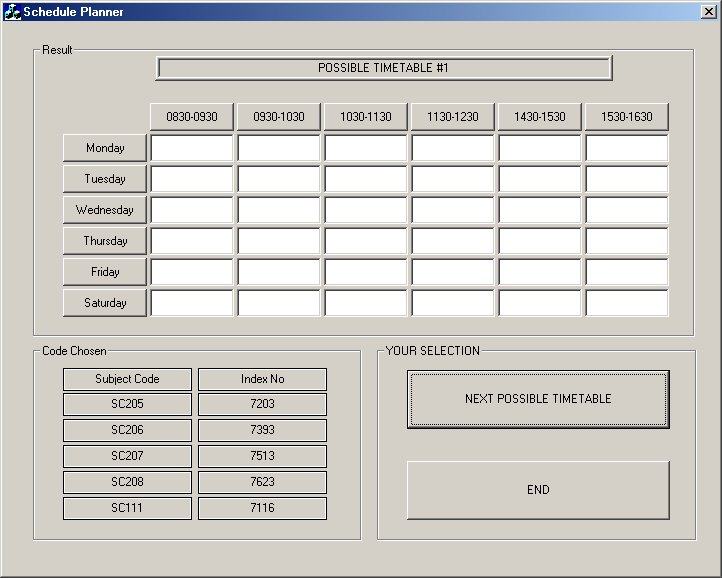Select subject code SC111

(127, 509)
